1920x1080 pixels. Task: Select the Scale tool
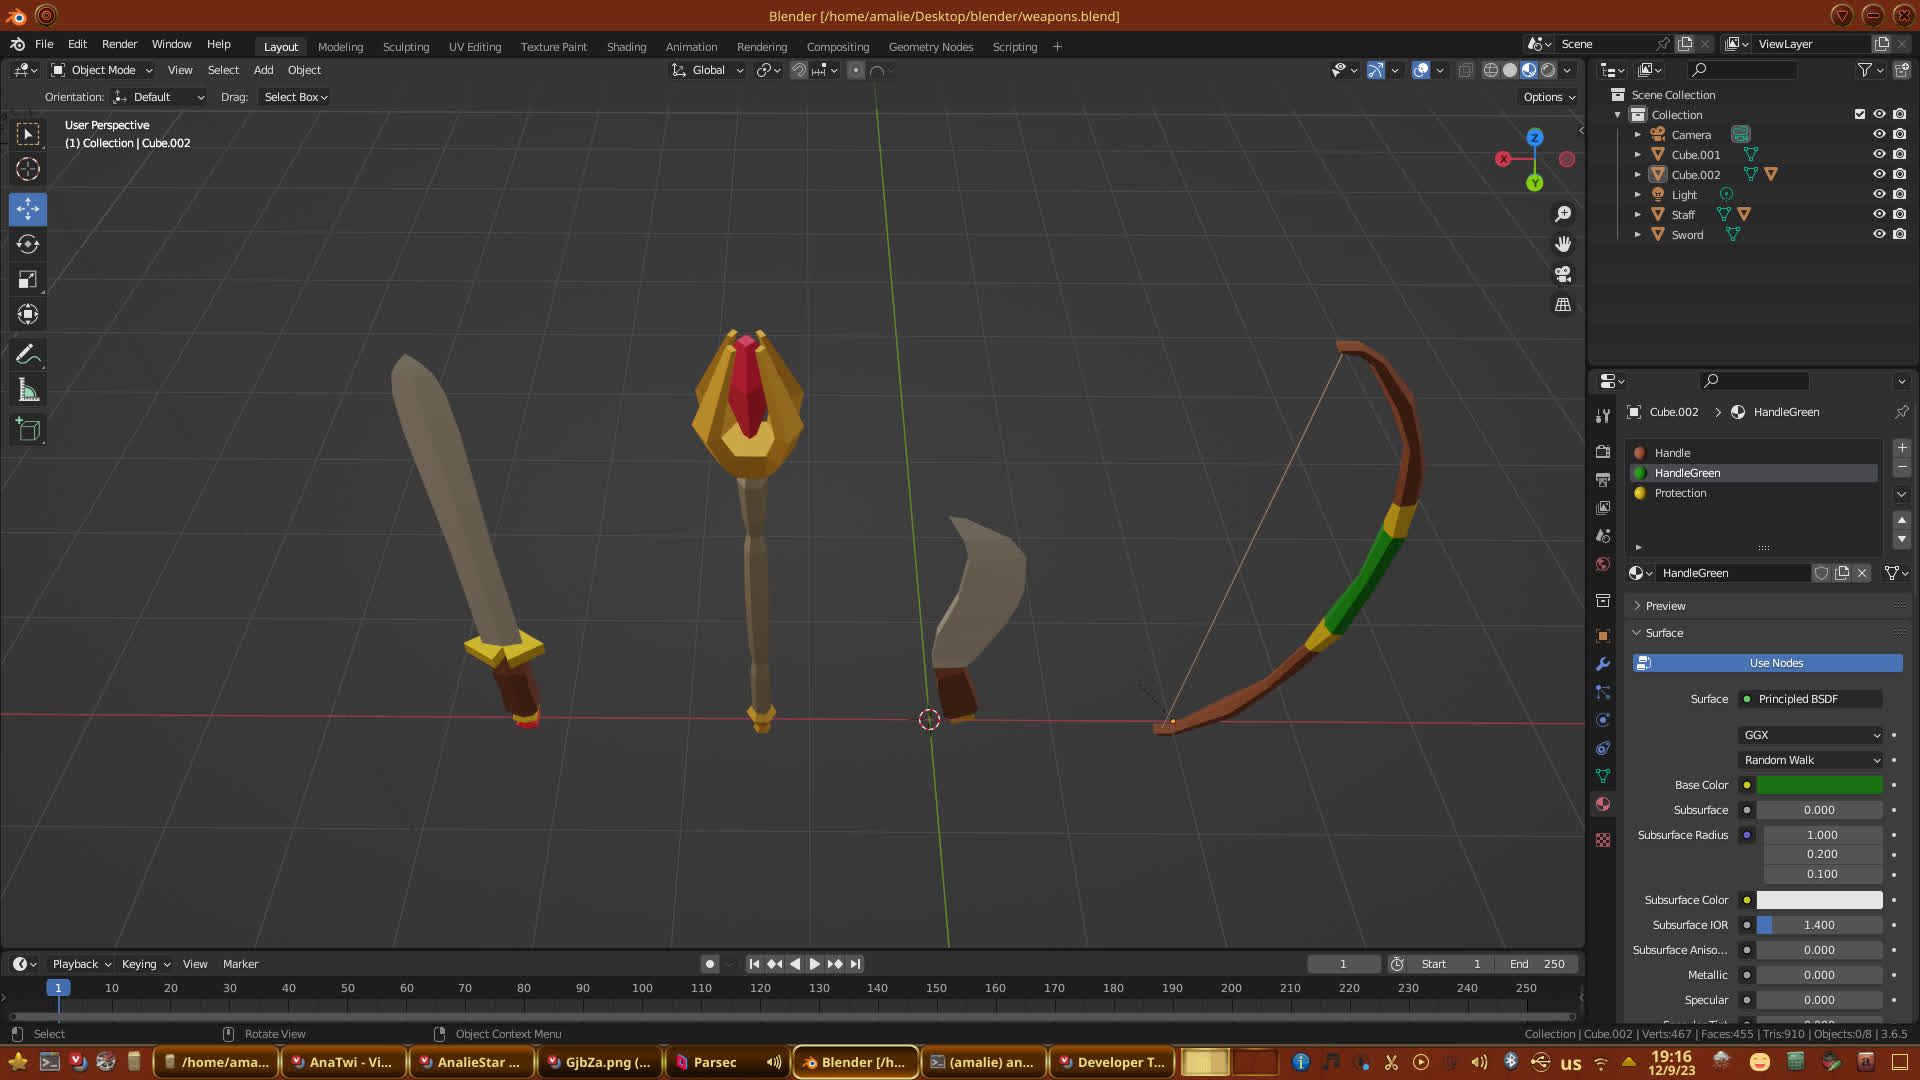[x=28, y=280]
